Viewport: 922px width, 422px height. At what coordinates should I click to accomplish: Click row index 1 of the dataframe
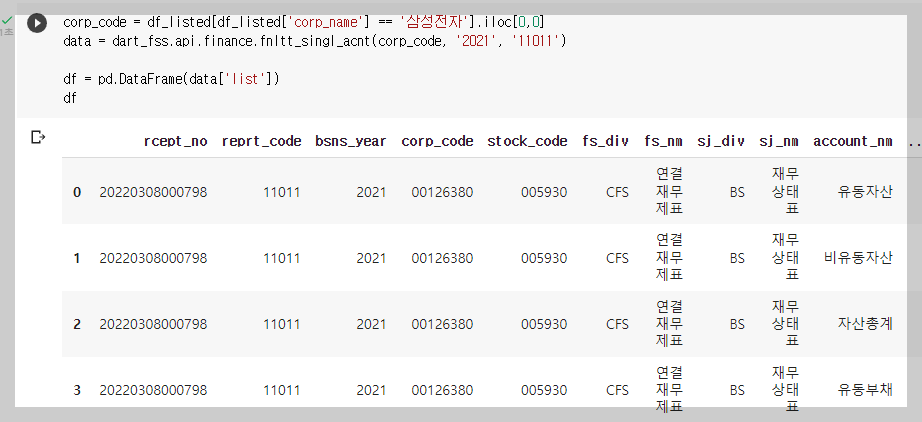click(x=77, y=258)
